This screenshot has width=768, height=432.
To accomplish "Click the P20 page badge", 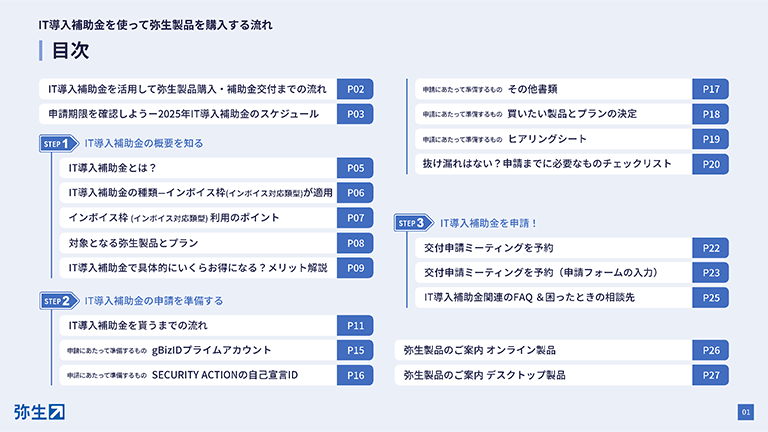I will [711, 164].
